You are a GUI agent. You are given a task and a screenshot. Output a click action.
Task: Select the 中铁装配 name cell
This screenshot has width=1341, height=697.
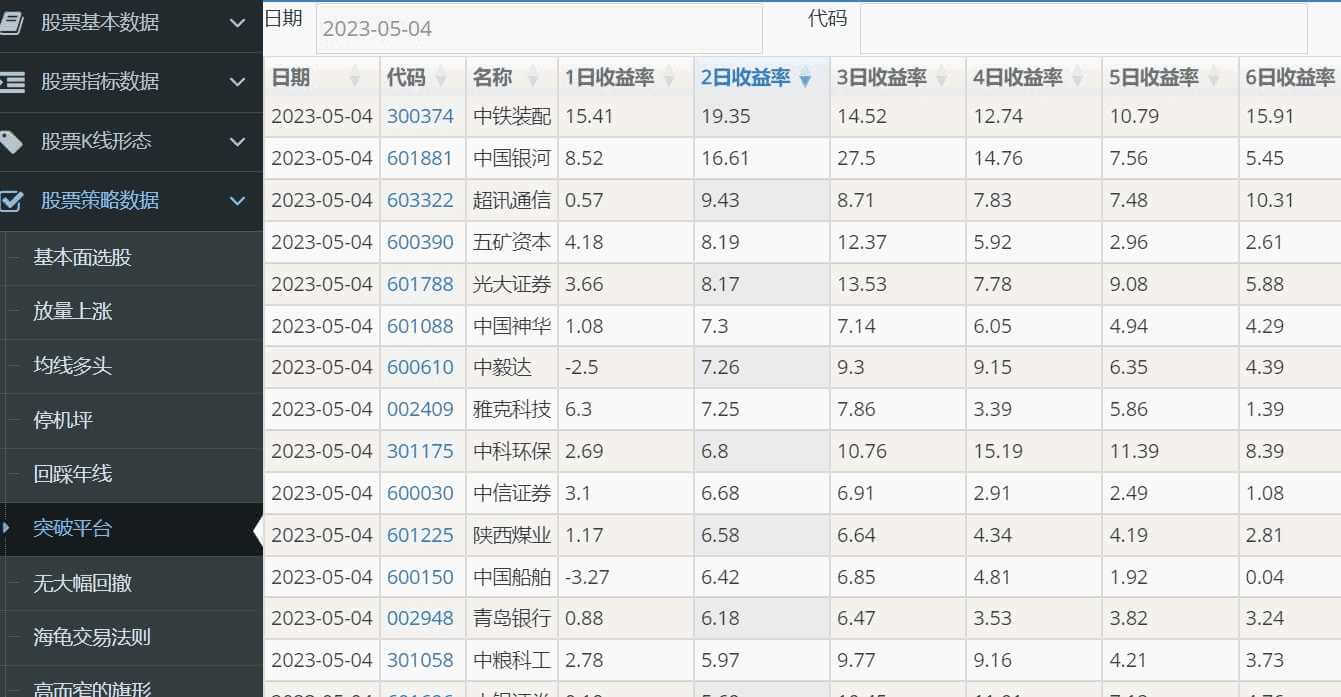pos(512,116)
